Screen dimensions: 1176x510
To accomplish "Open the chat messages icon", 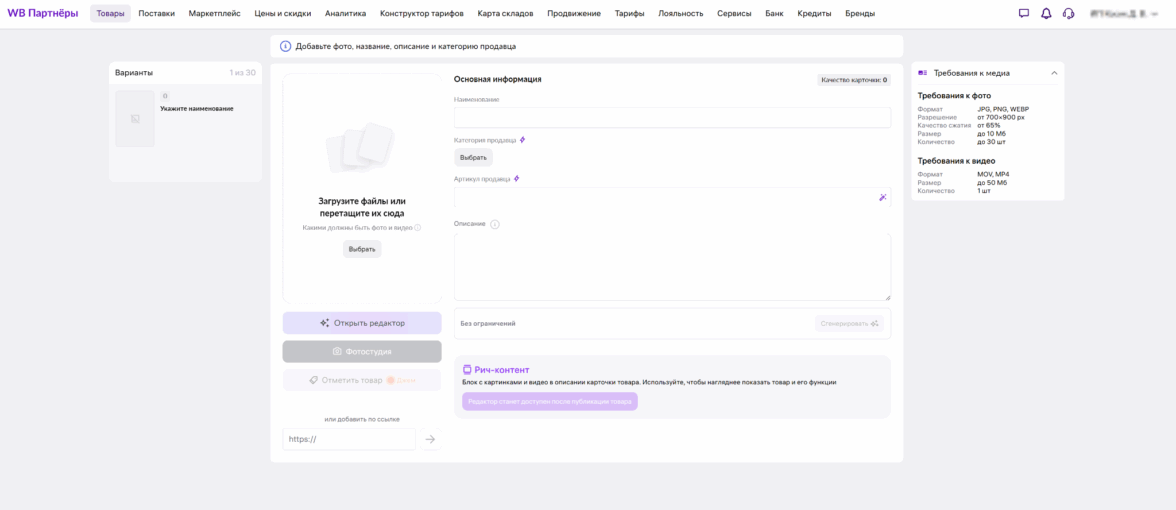I will point(1023,14).
